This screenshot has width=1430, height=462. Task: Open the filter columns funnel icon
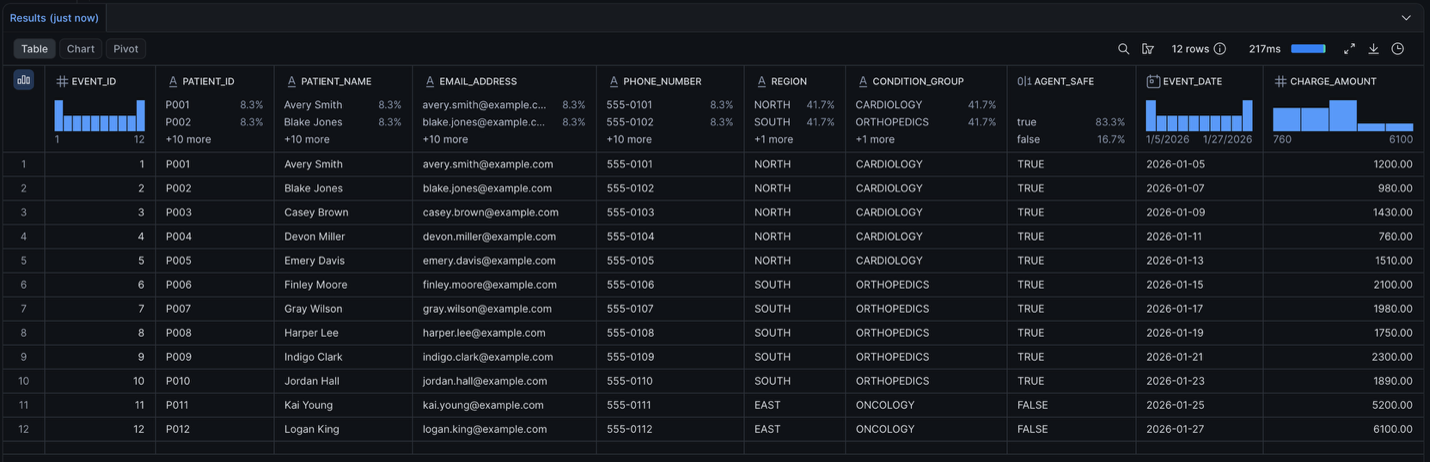click(x=1148, y=49)
